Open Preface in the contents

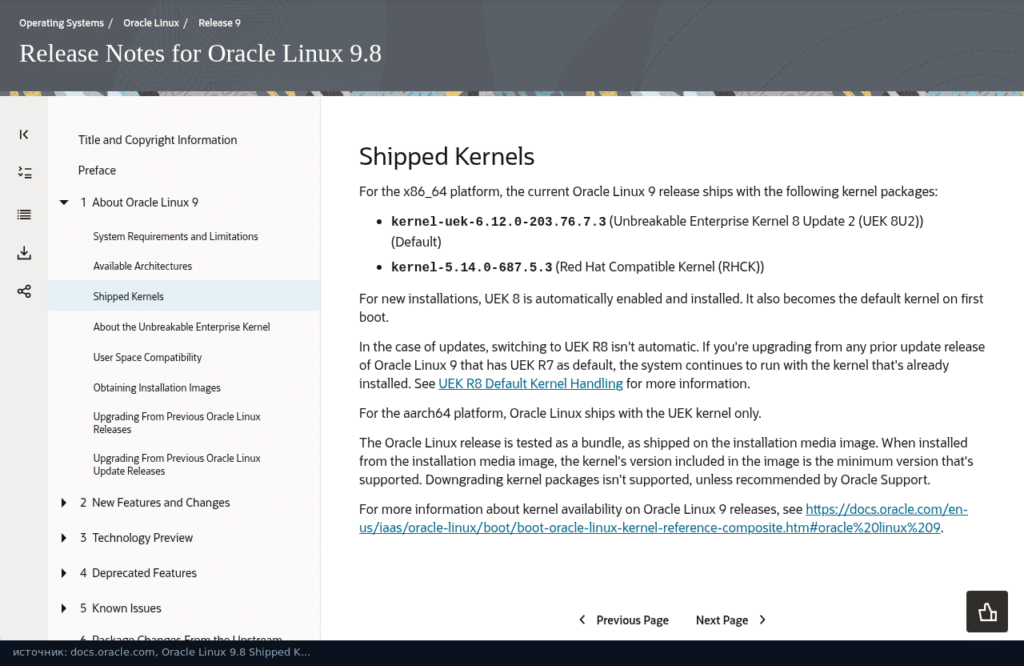97,170
